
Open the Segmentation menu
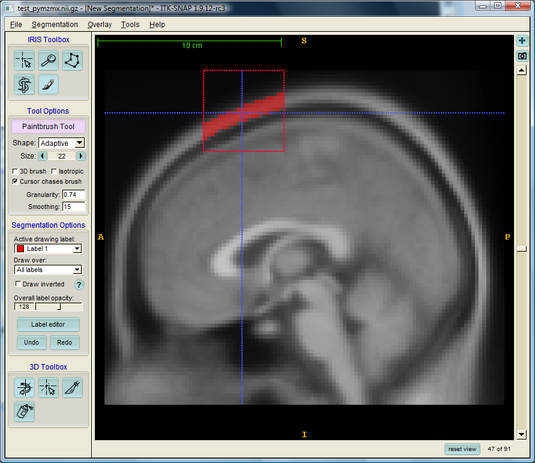pos(55,25)
